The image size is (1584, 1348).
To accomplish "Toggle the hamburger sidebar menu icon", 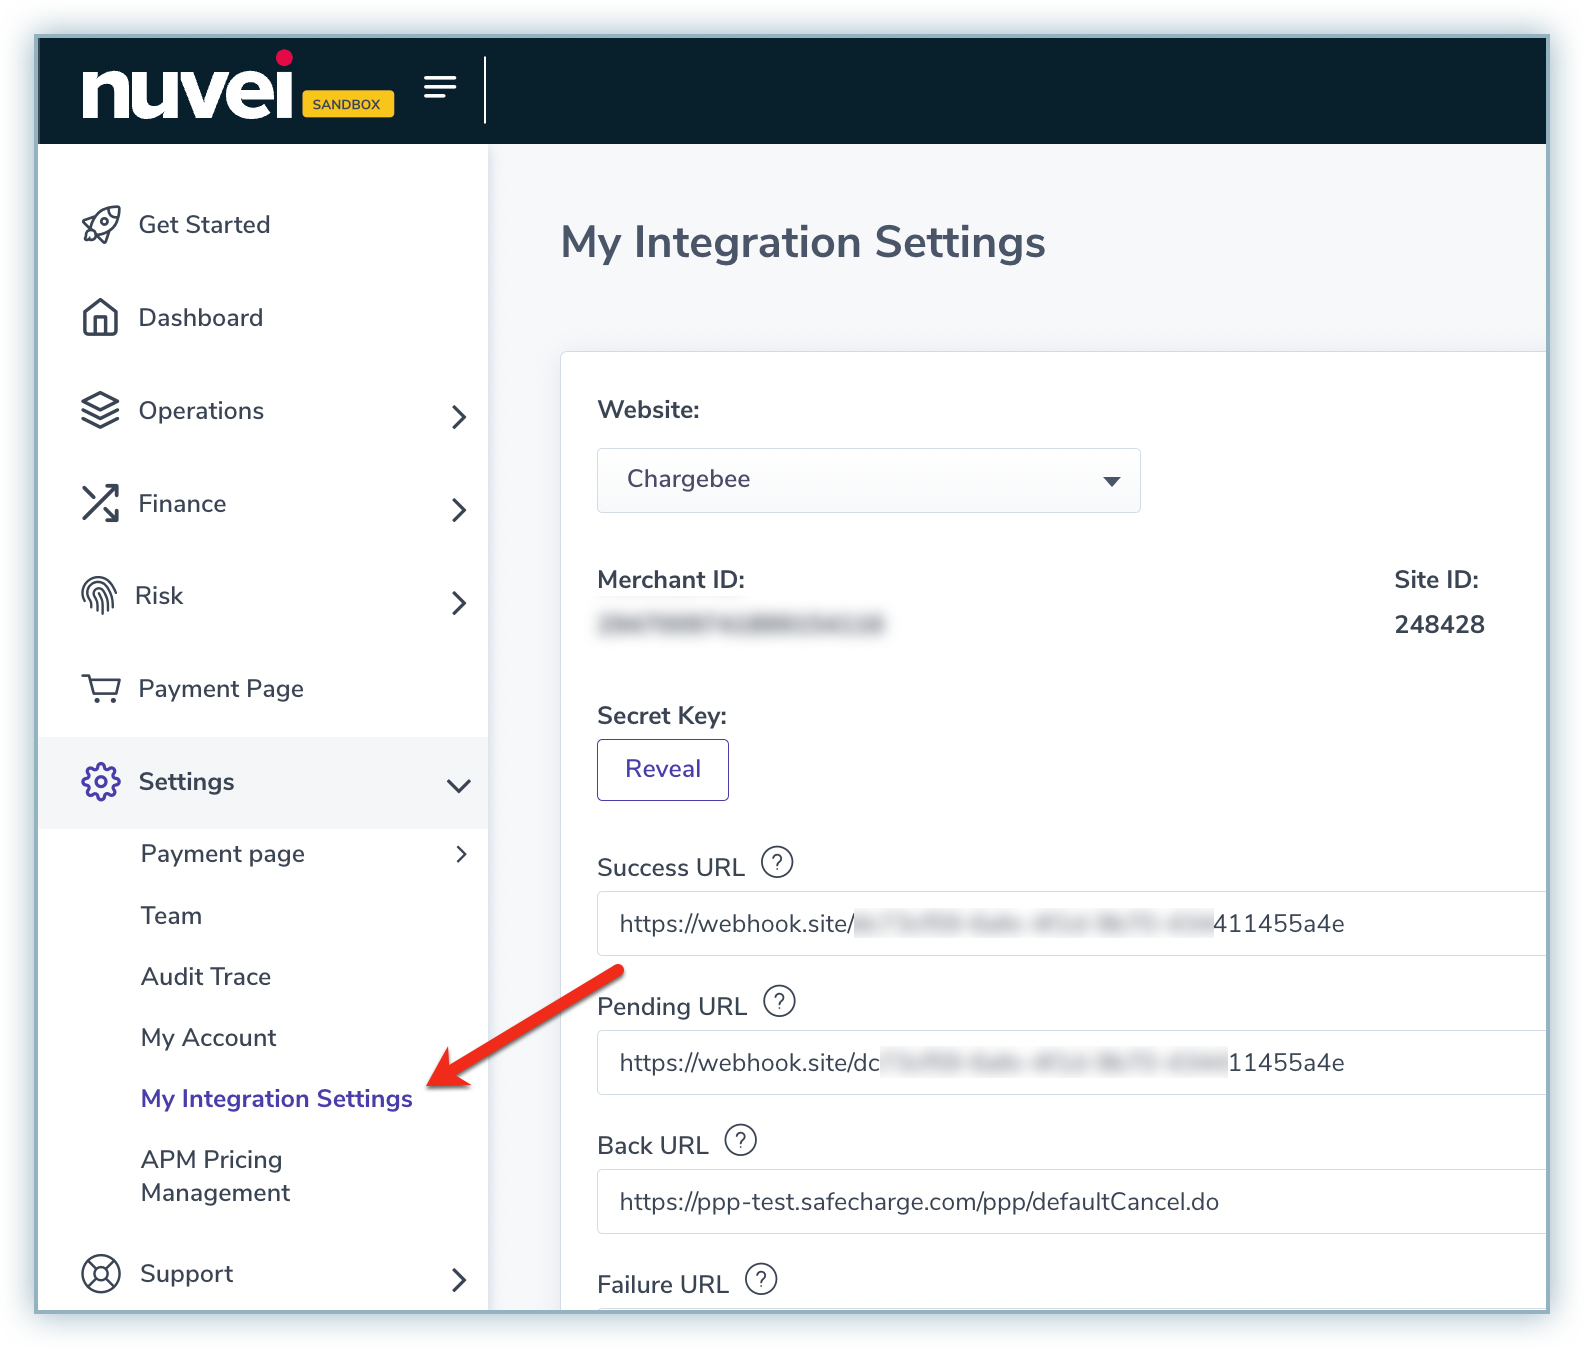I will tap(440, 88).
